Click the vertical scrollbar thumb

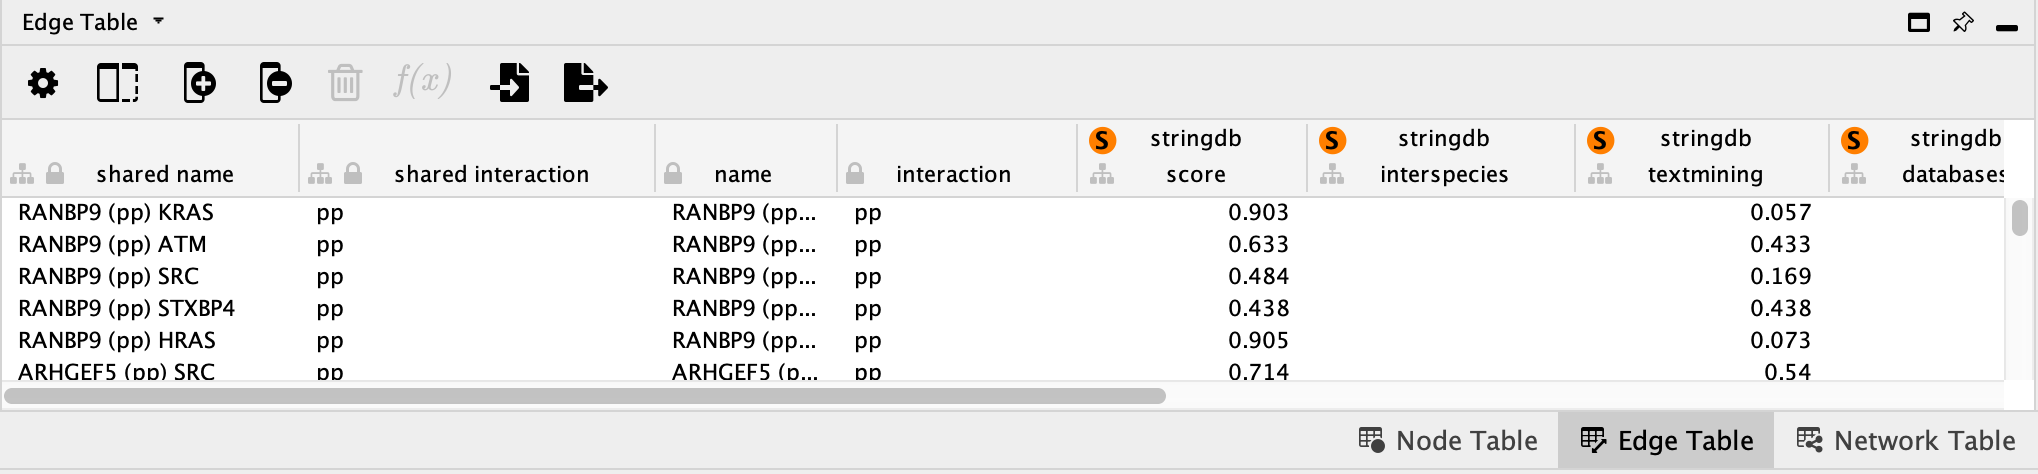pos(2020,219)
